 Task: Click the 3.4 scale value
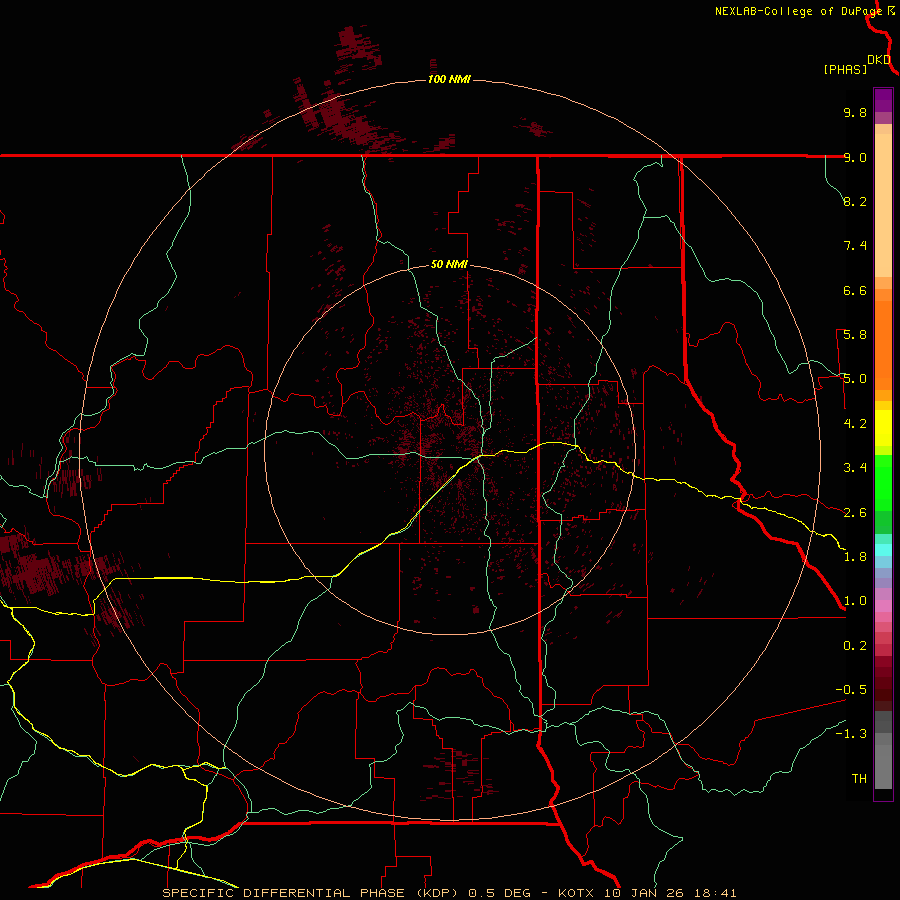click(855, 468)
